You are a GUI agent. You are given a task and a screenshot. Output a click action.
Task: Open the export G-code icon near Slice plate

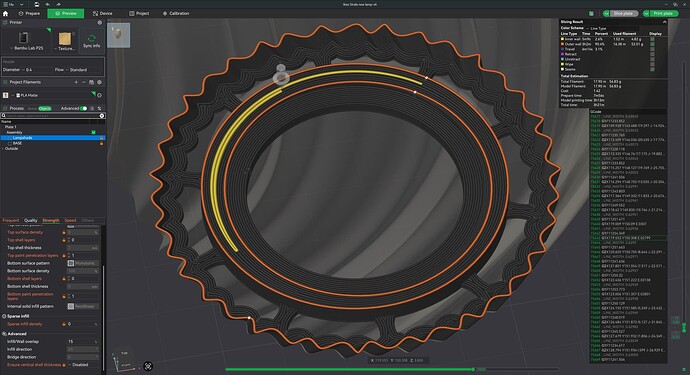click(591, 14)
